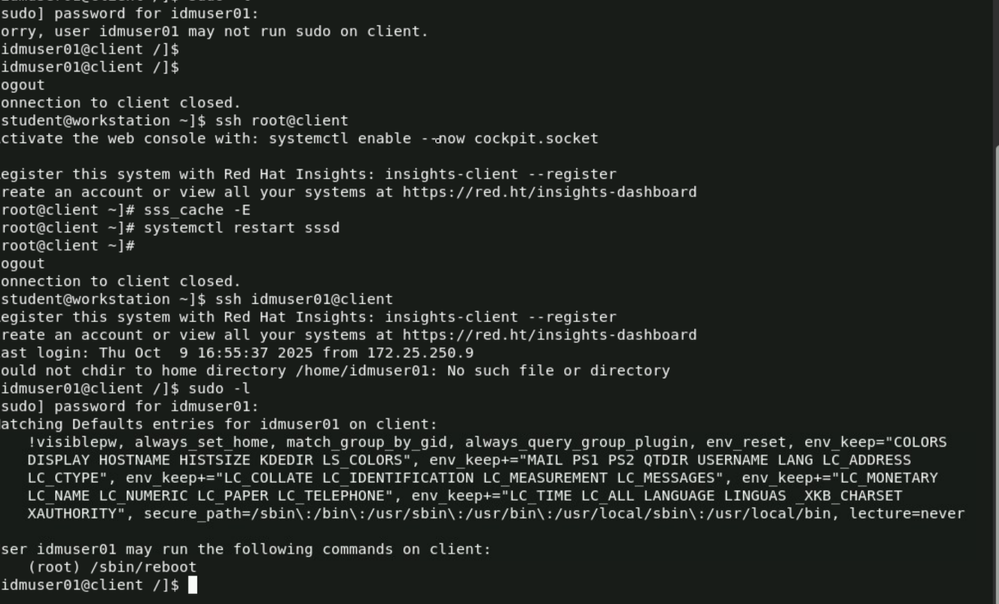This screenshot has width=999, height=604.
Task: Click the IP address 172.25.250.9
Action: point(420,353)
